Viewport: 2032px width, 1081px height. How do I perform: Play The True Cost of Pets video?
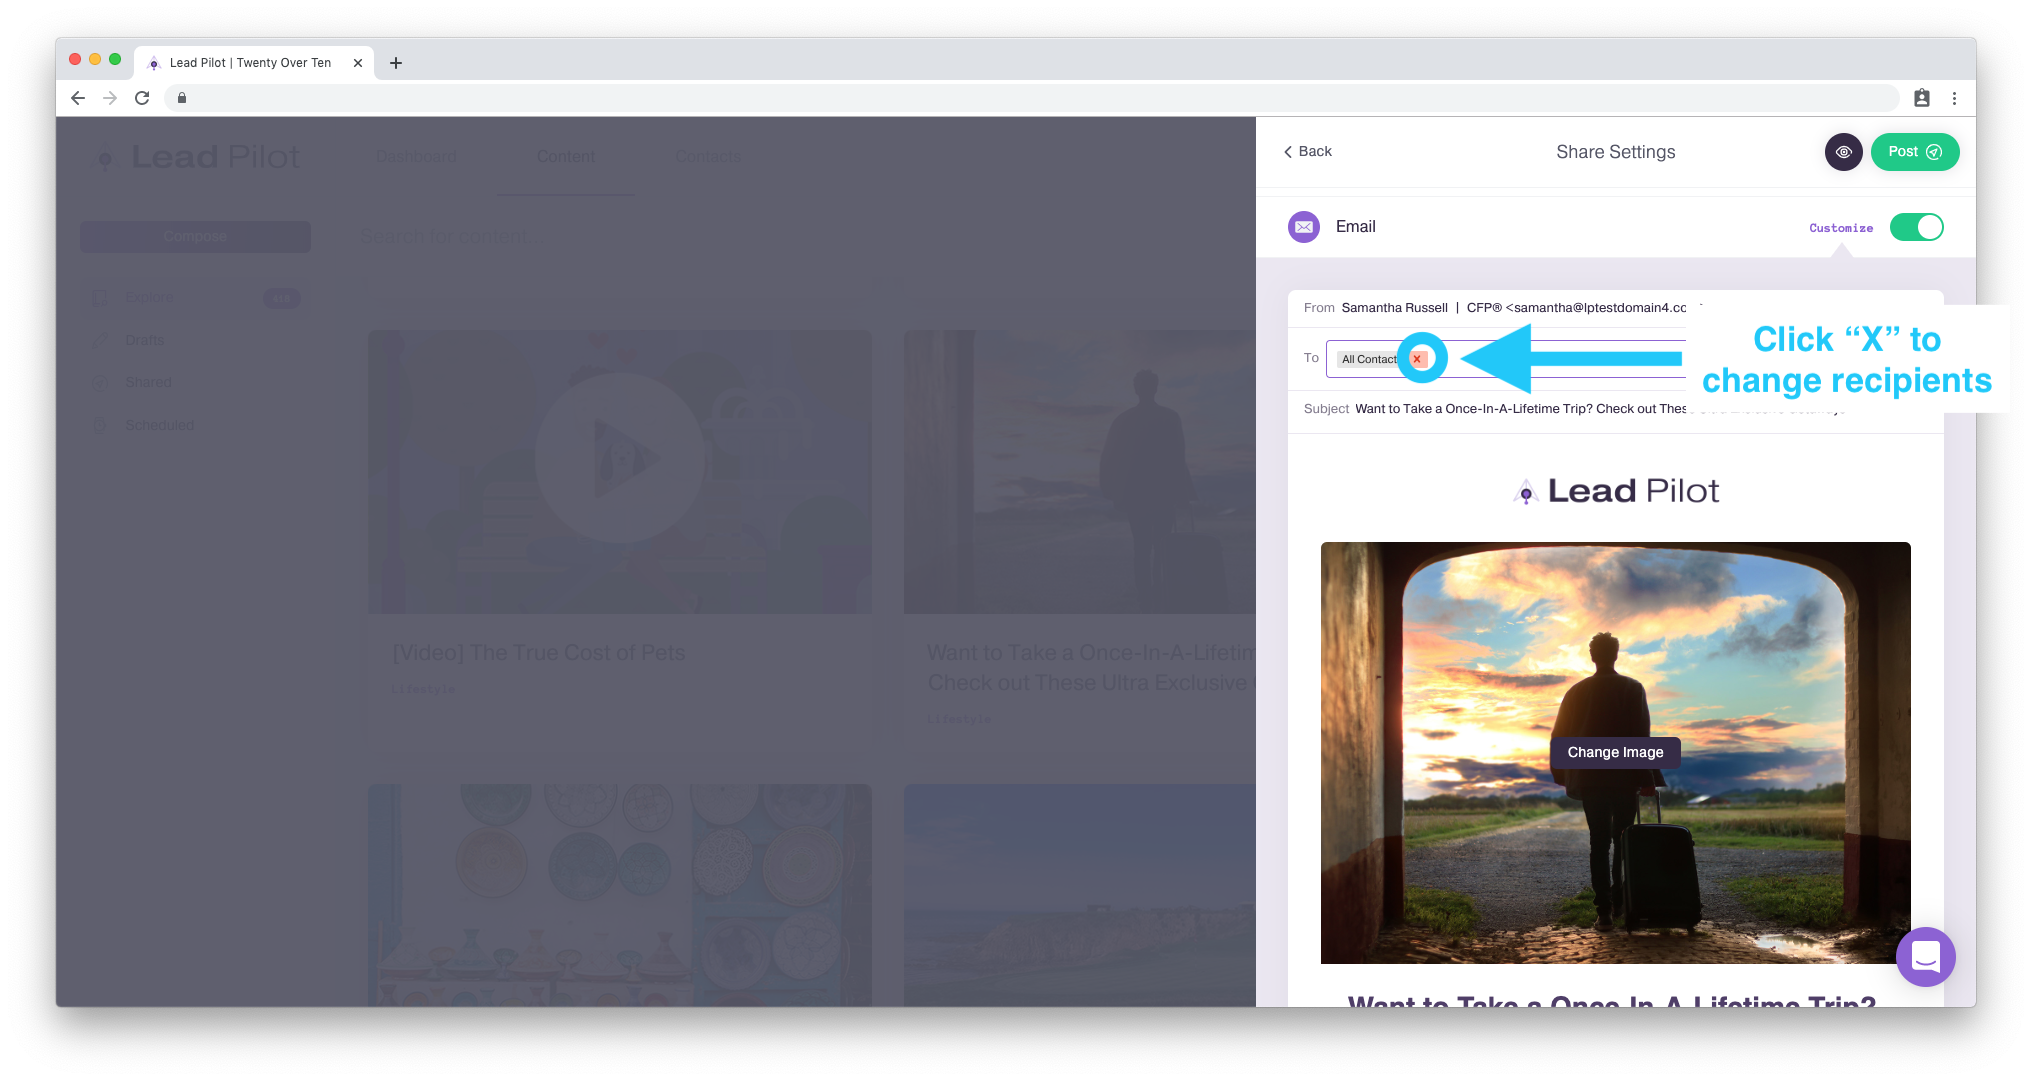pyautogui.click(x=620, y=459)
